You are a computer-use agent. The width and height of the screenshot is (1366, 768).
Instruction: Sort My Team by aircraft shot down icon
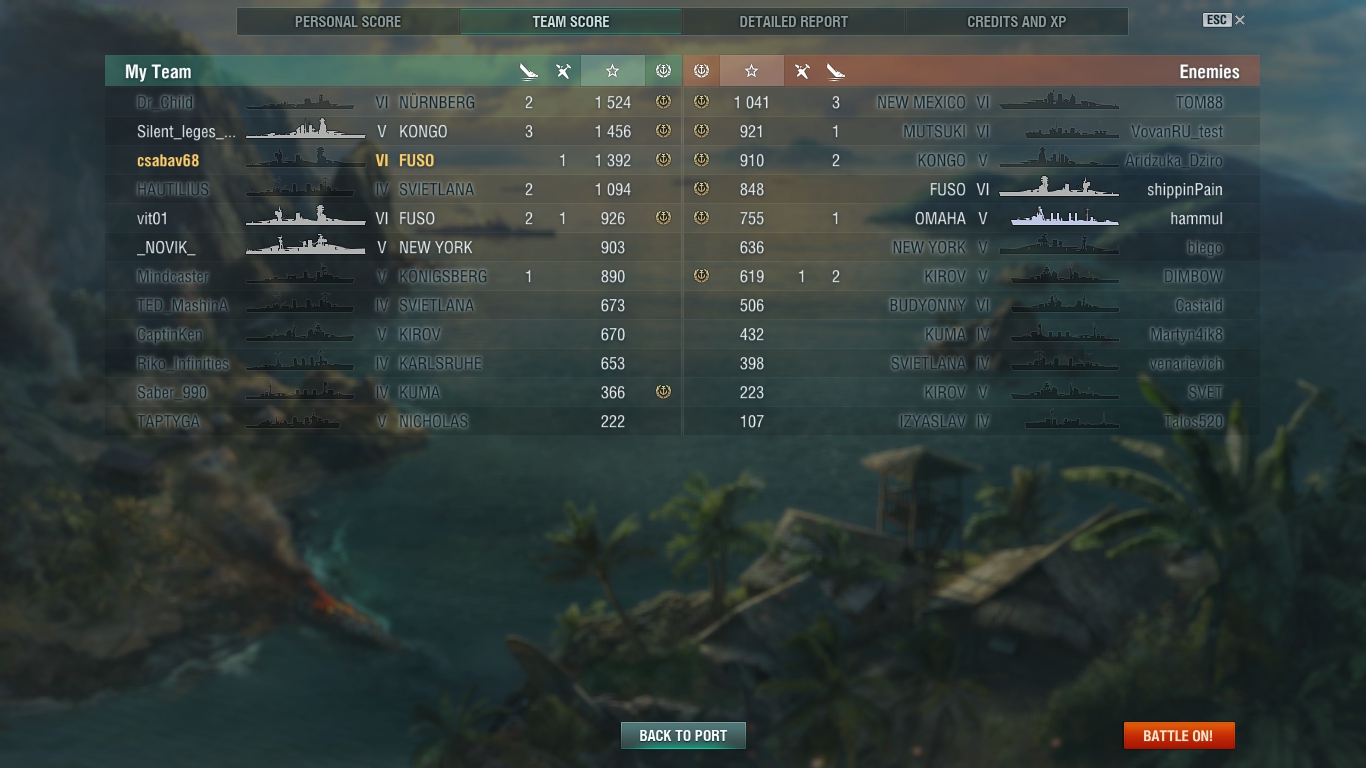563,71
